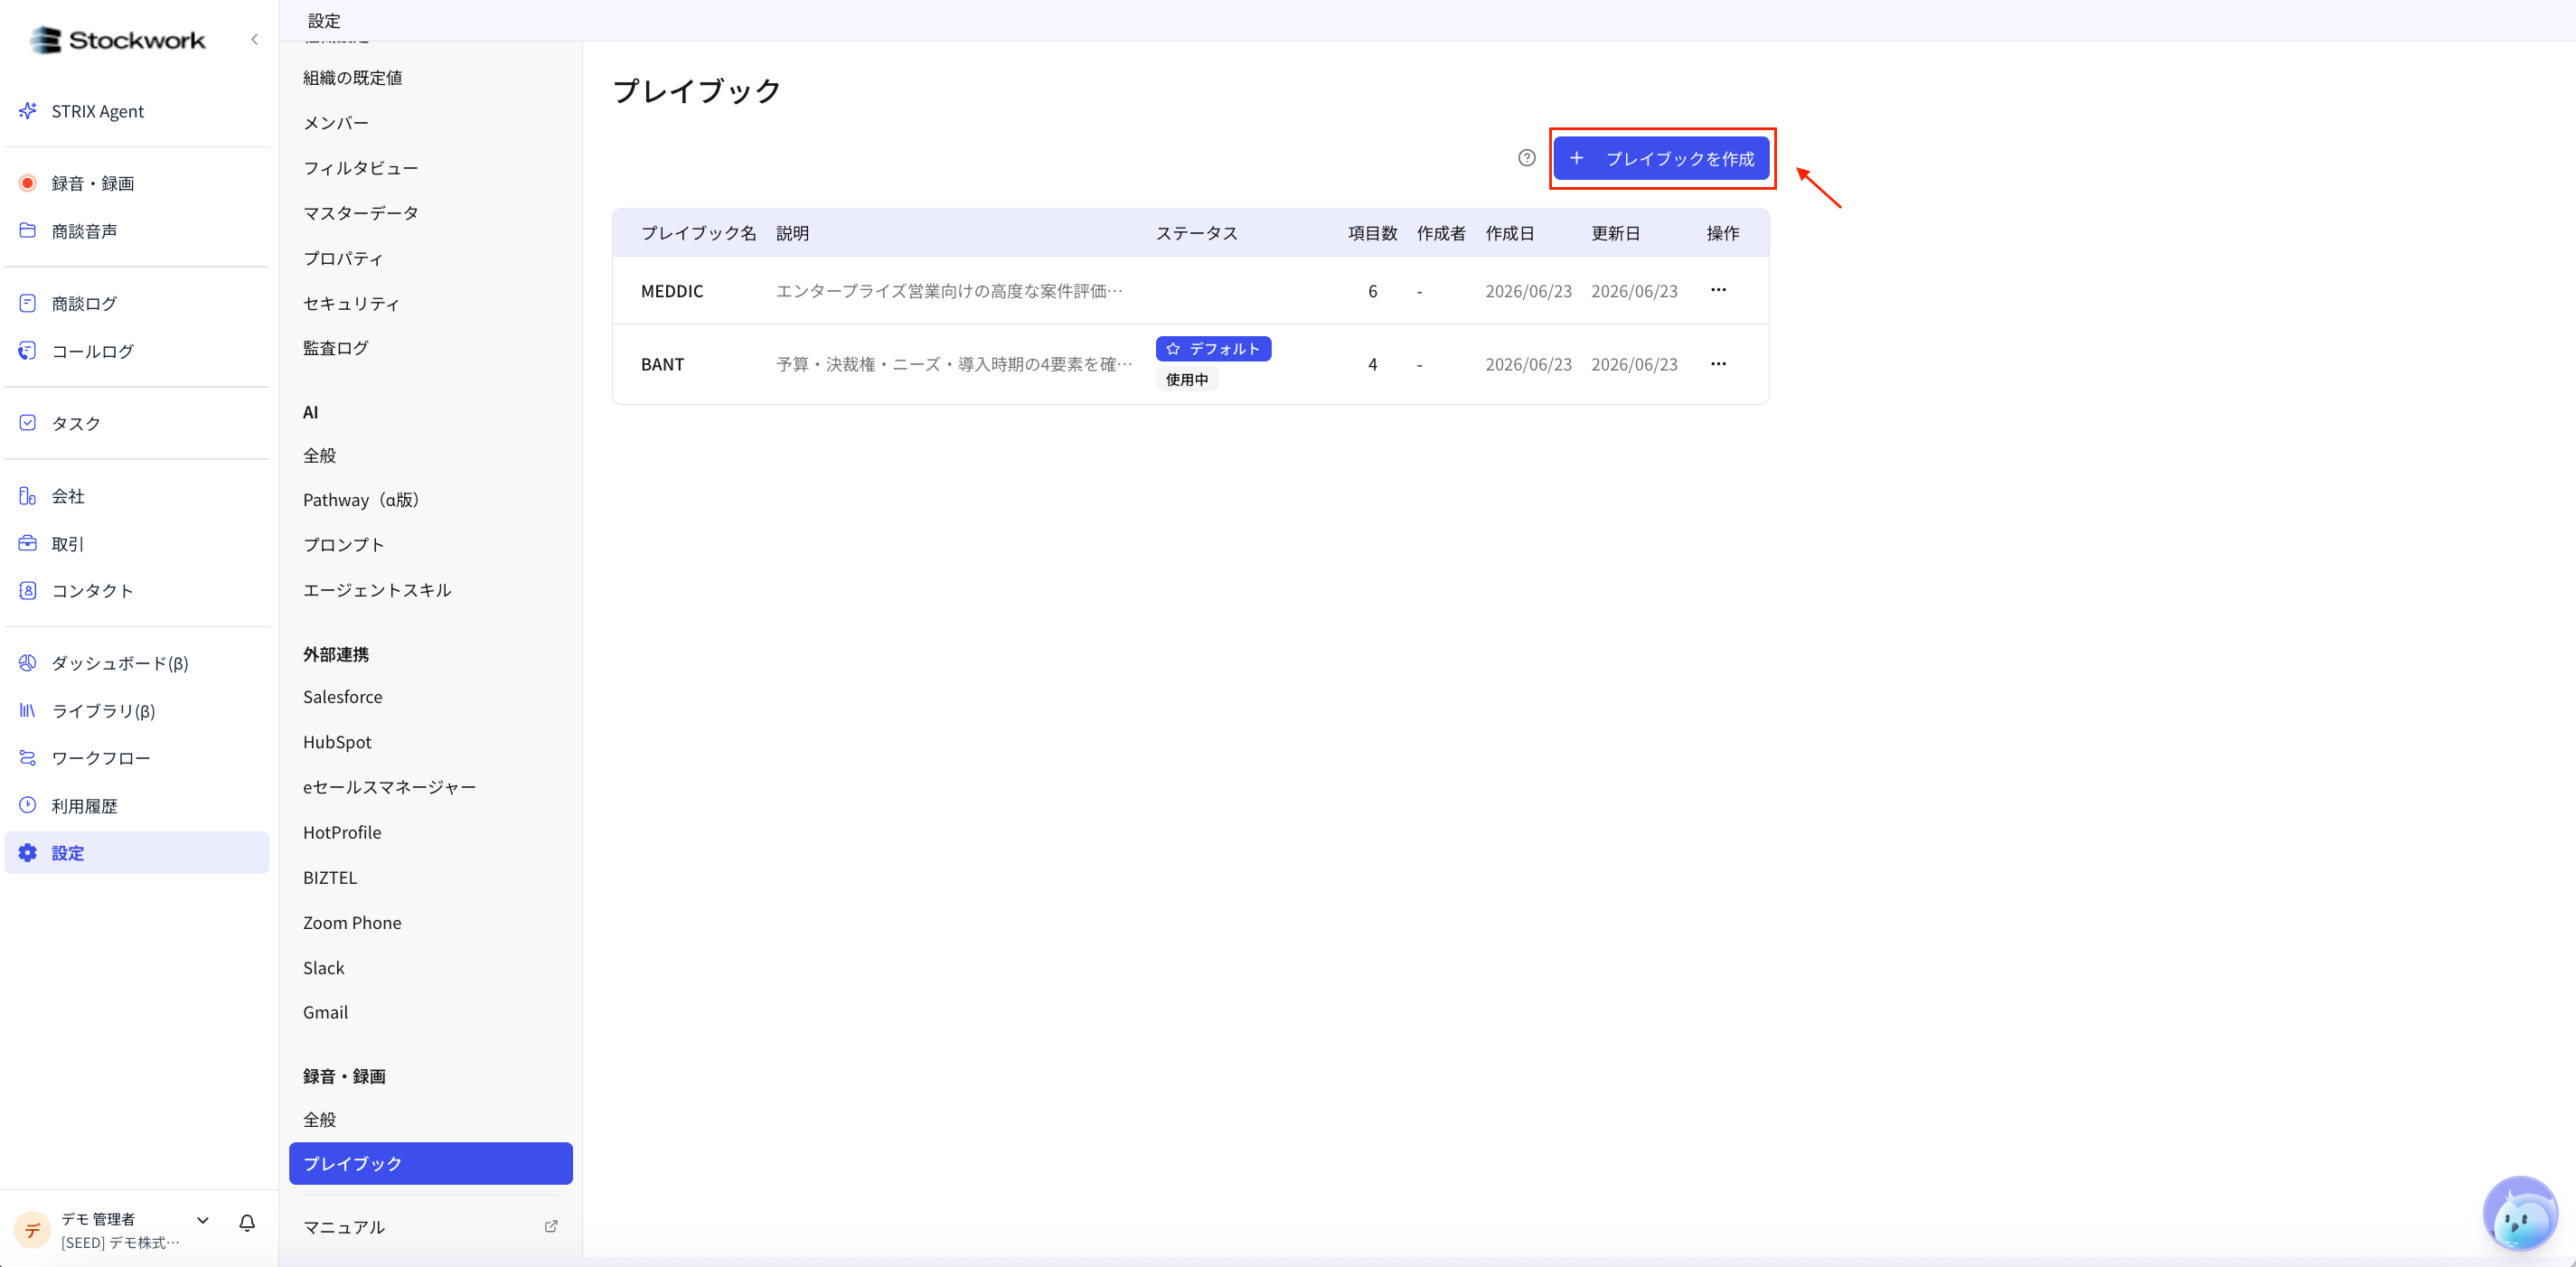Screen dimensions: 2576x1267
Task: Click the プレイブック名 column header
Action: point(698,233)
